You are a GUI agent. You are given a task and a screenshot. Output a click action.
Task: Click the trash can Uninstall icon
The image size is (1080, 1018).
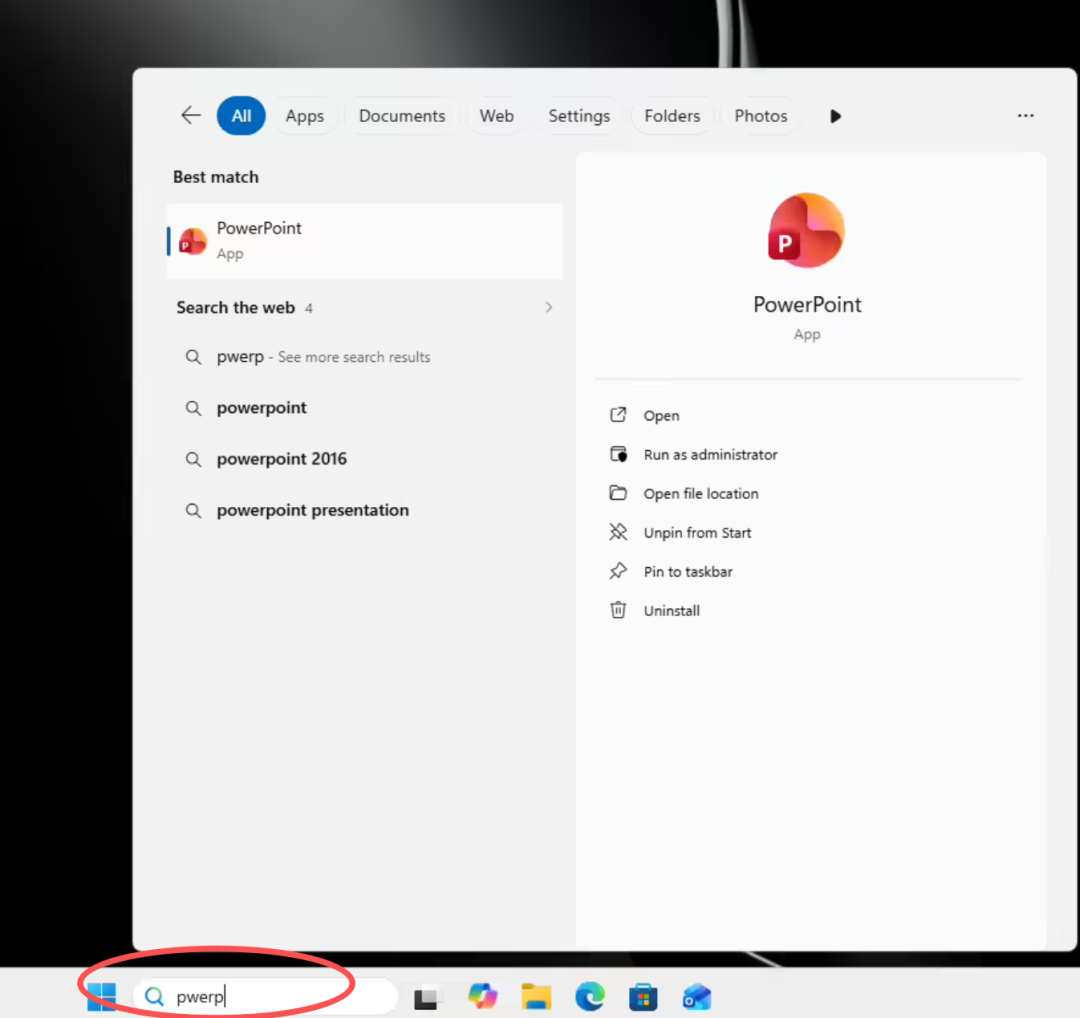pyautogui.click(x=619, y=610)
